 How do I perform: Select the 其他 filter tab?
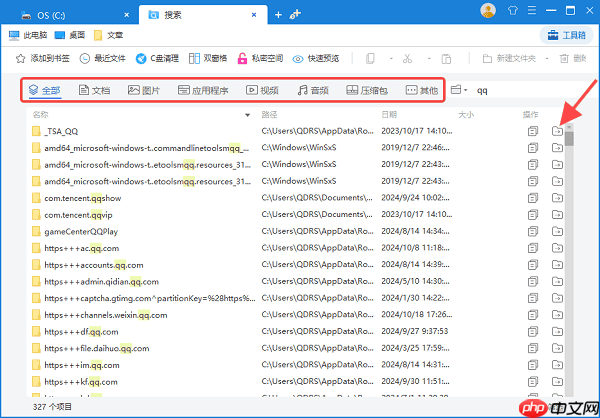coord(422,90)
